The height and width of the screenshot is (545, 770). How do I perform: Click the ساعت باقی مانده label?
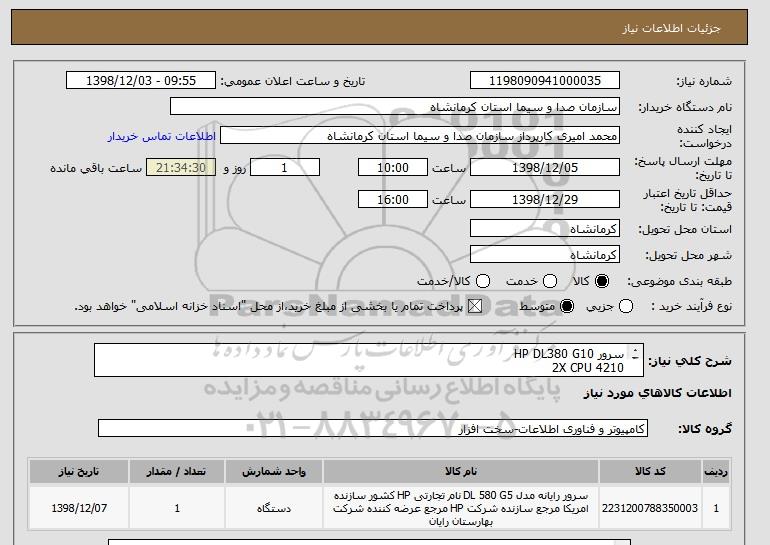pyautogui.click(x=96, y=168)
